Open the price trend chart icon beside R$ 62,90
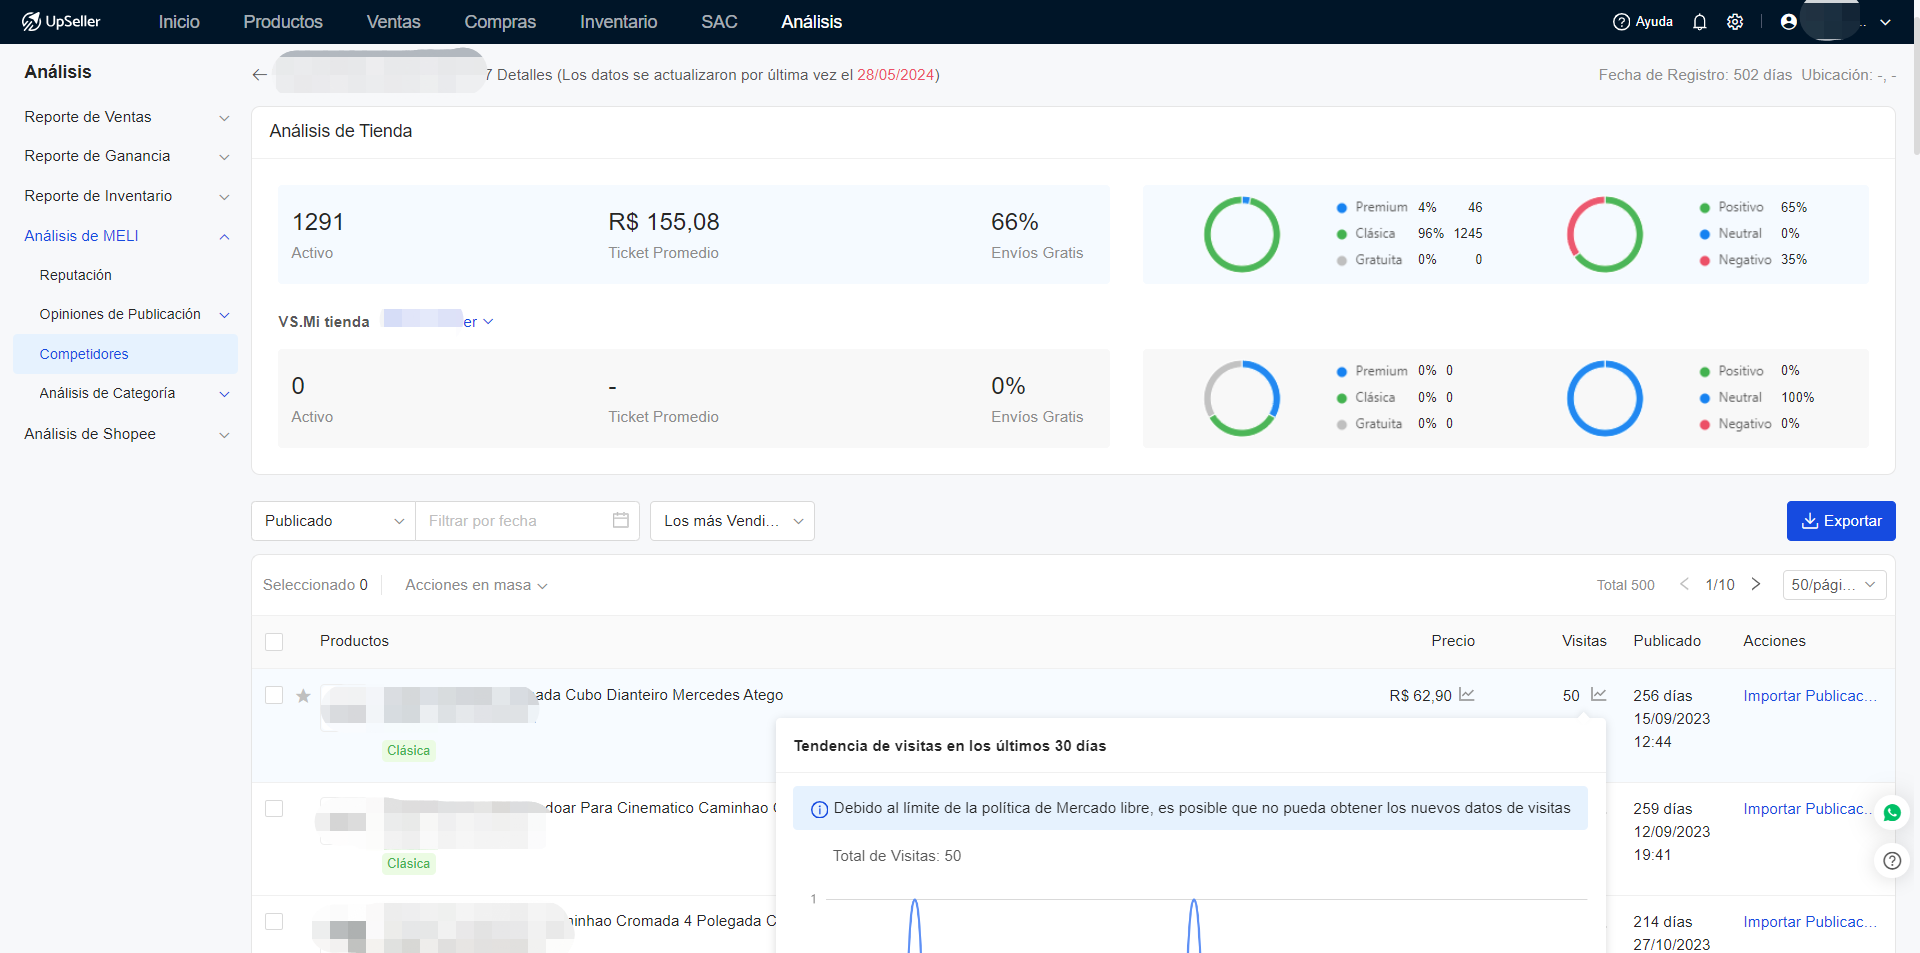 pyautogui.click(x=1467, y=694)
